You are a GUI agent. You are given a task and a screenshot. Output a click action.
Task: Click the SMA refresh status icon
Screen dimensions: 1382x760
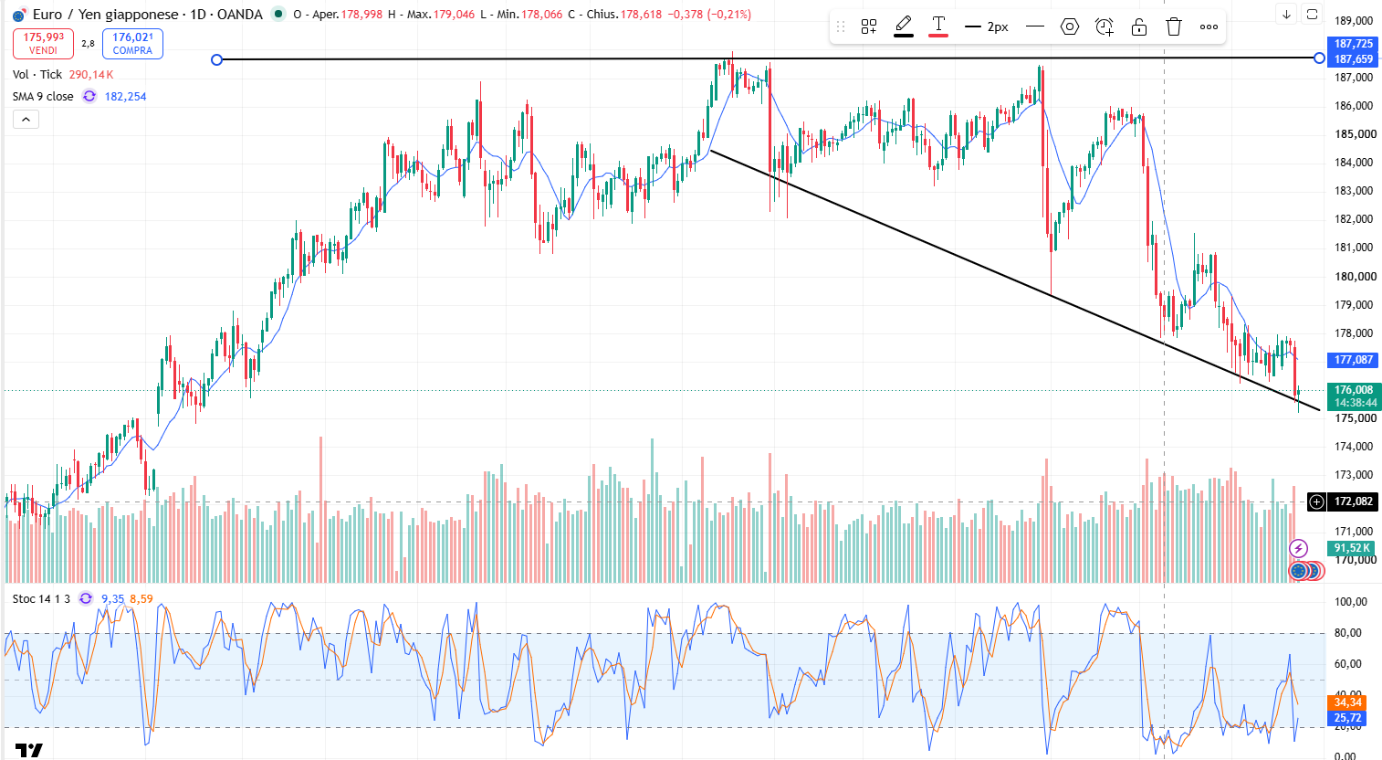tap(89, 96)
